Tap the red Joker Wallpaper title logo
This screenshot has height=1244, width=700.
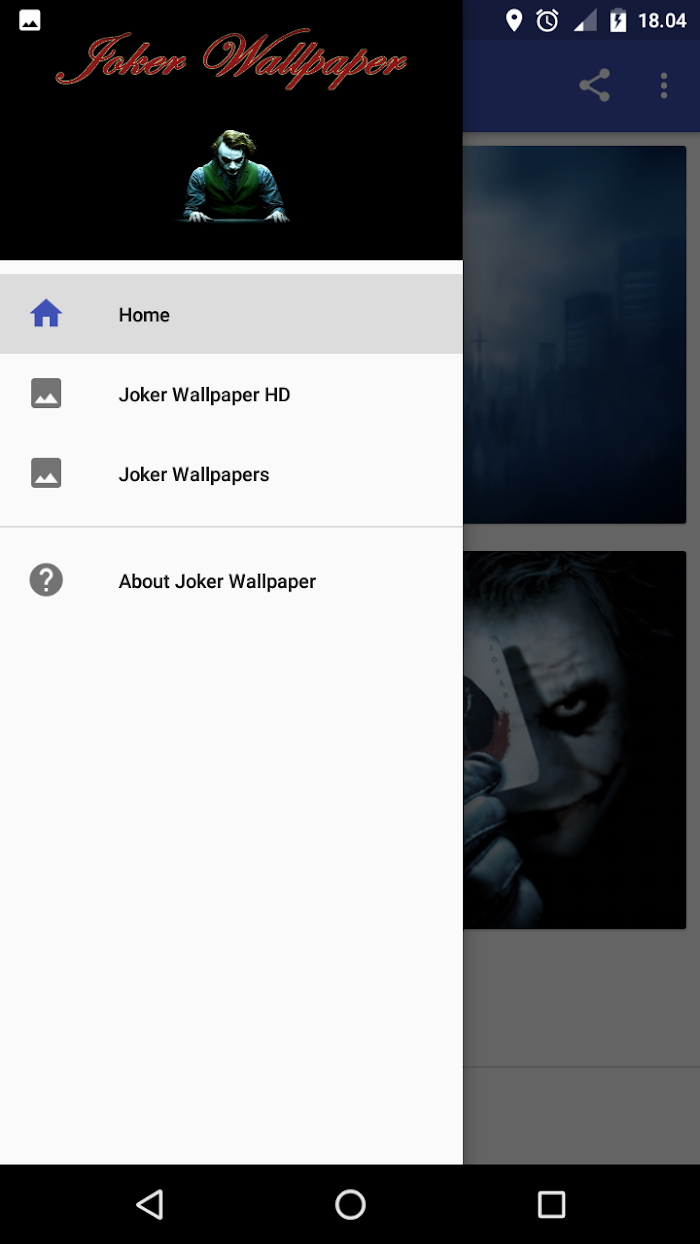click(x=231, y=58)
